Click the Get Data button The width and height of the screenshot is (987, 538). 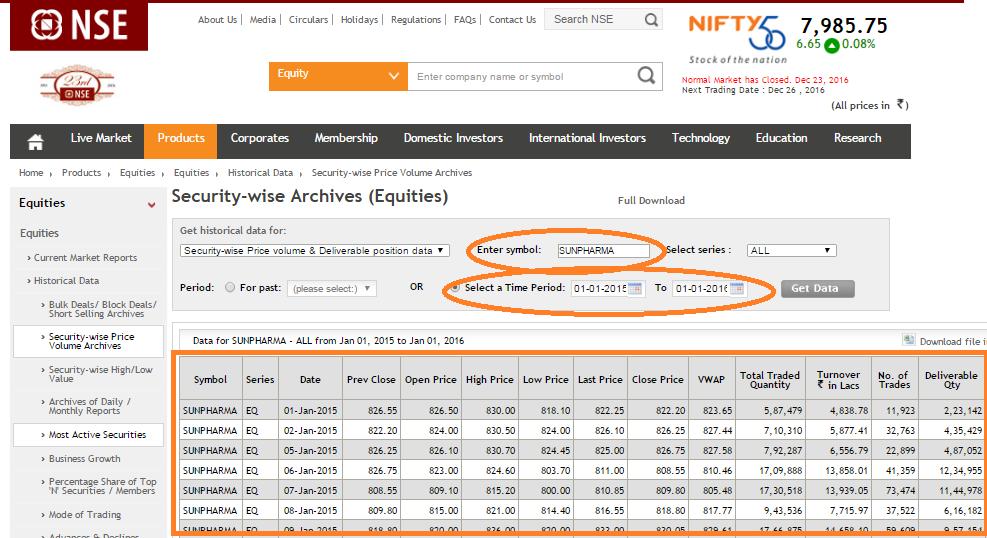click(x=818, y=288)
